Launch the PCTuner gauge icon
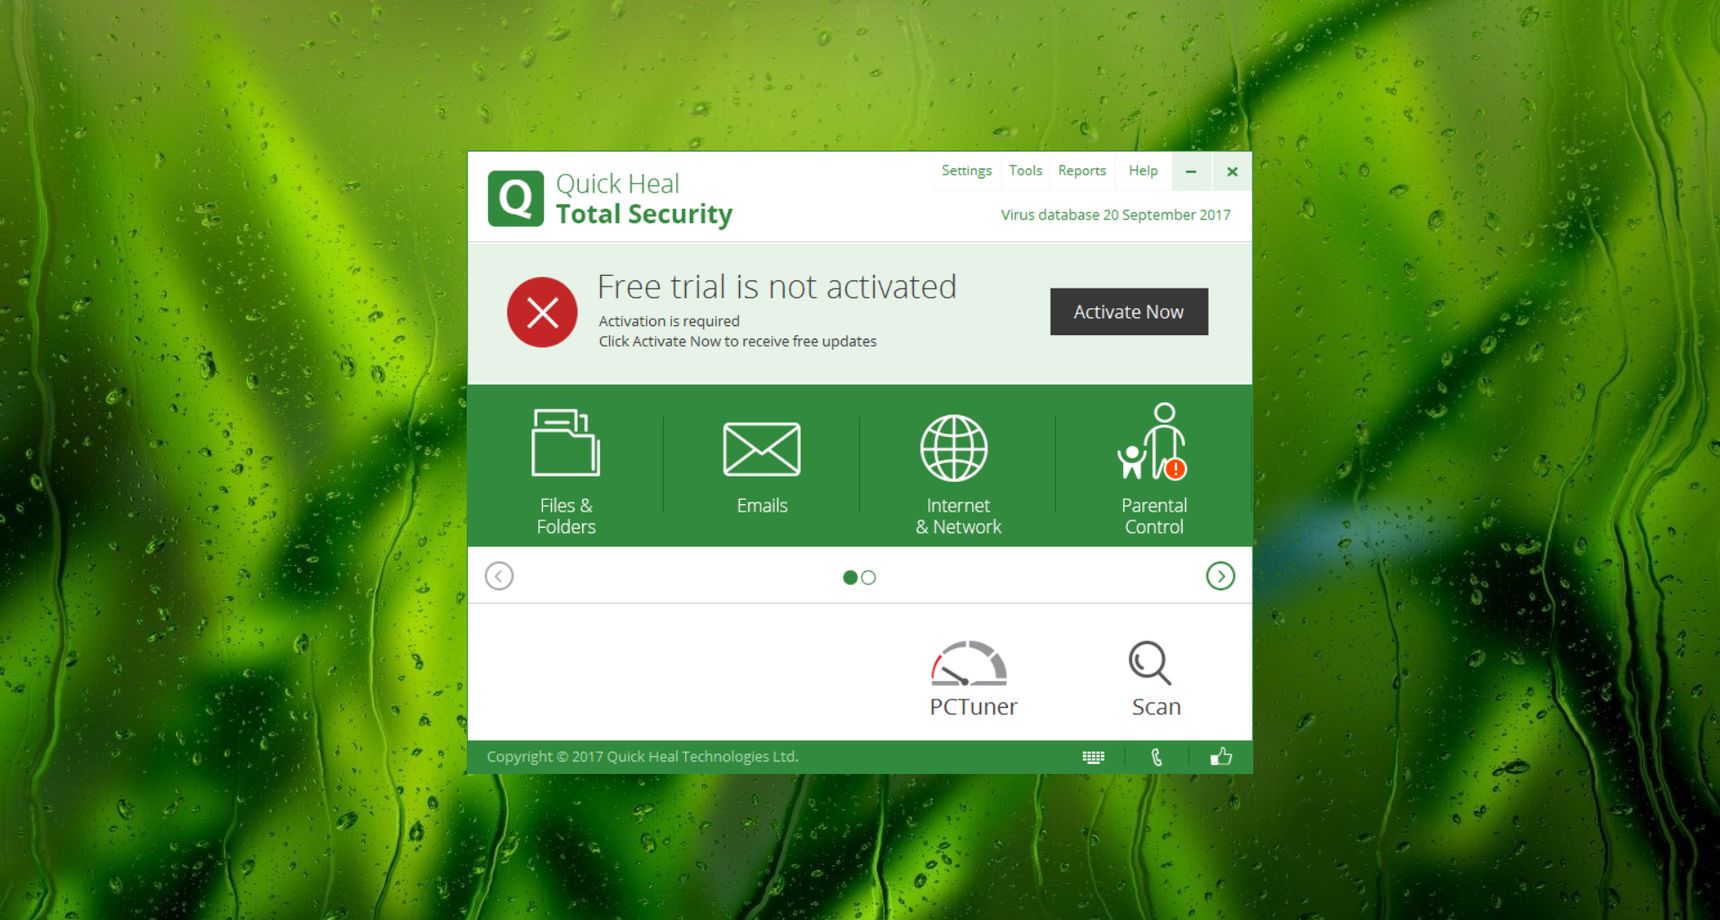1720x920 pixels. pos(969,663)
